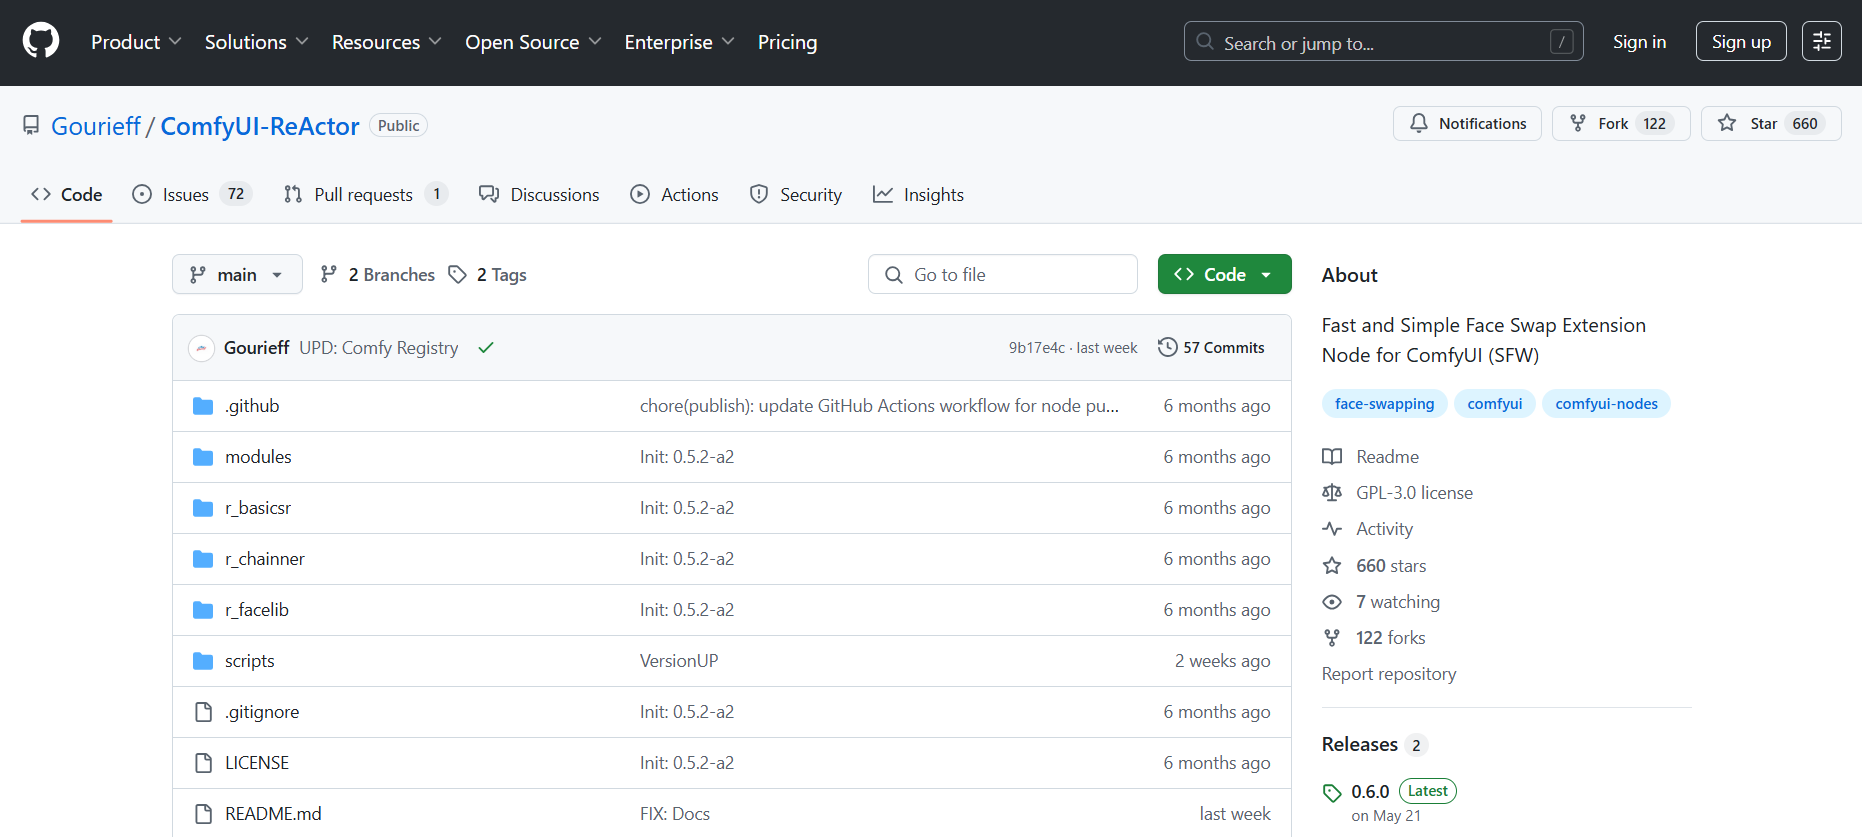Open the Discussions tab
Screen dimensions: 1862x837
point(539,194)
